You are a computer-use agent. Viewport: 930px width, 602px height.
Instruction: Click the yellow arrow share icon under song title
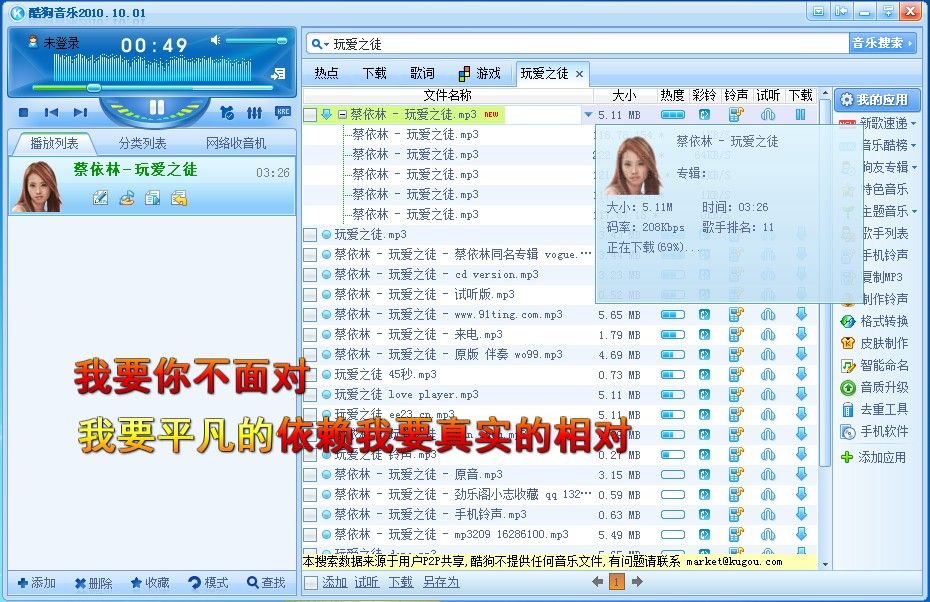click(x=179, y=198)
